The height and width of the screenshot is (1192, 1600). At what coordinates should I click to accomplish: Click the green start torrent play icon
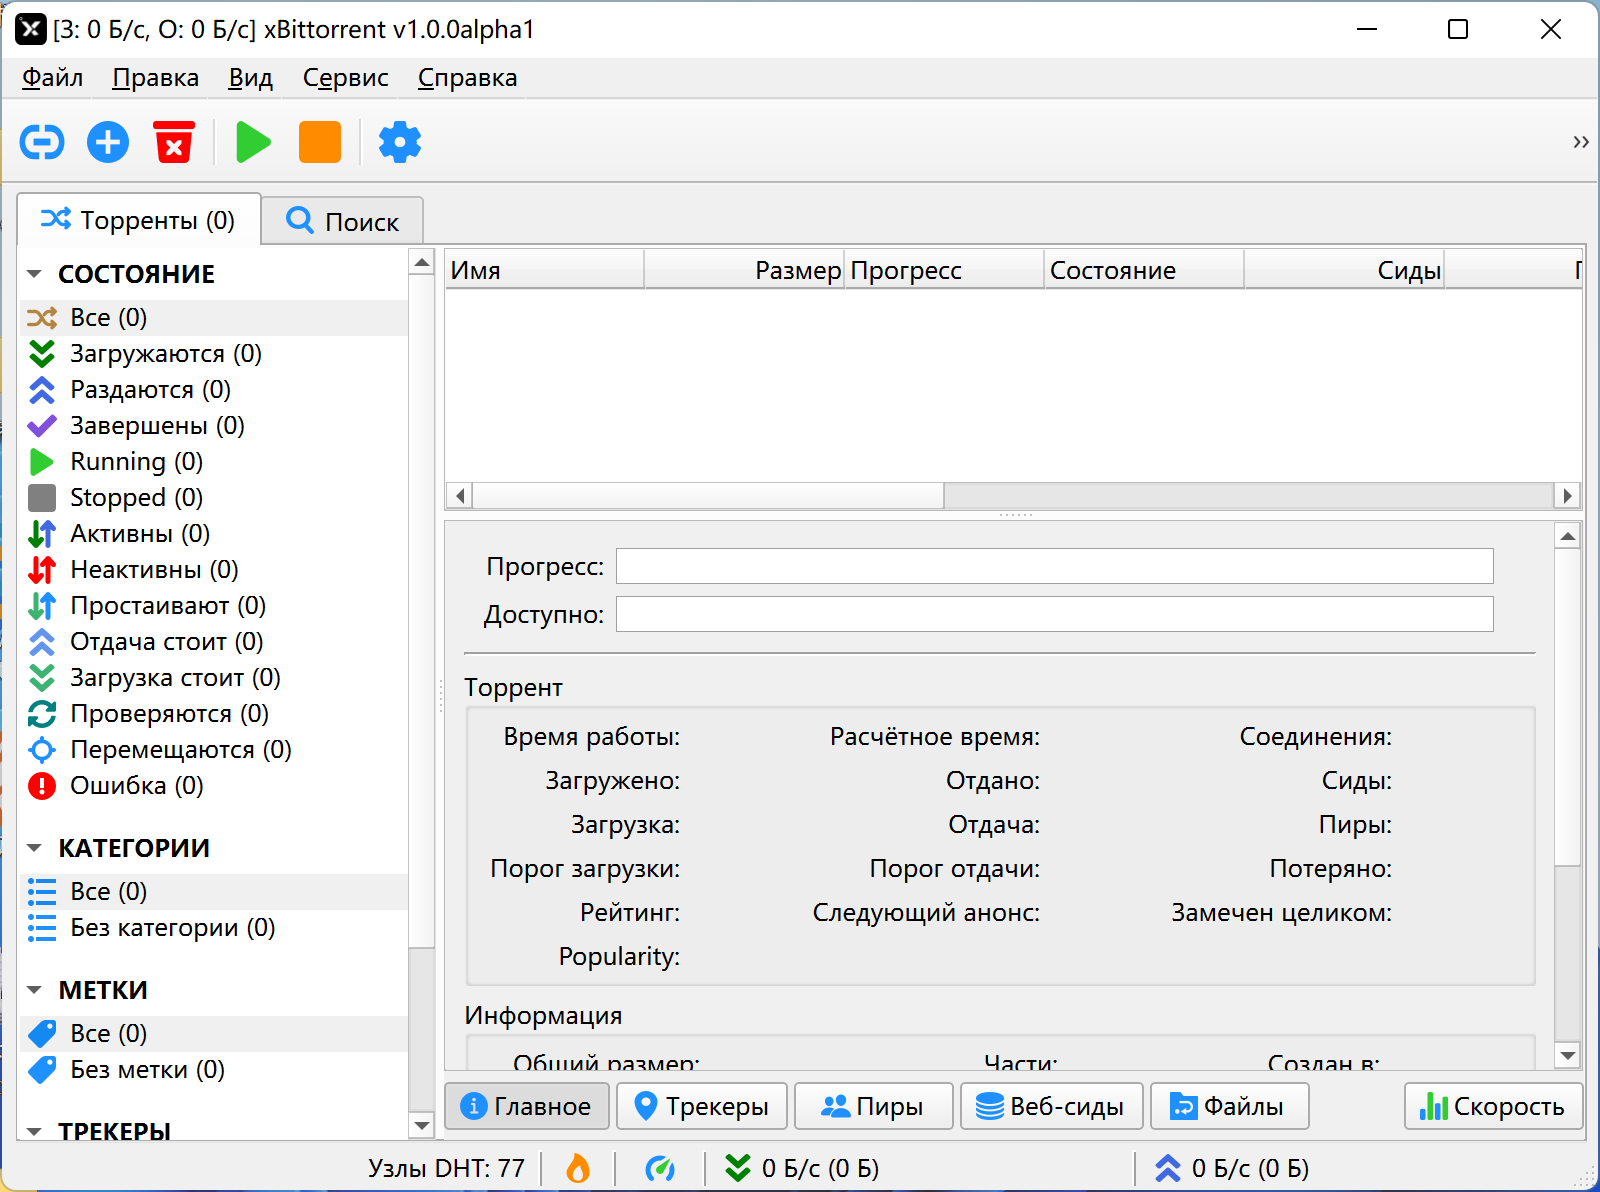click(x=253, y=142)
